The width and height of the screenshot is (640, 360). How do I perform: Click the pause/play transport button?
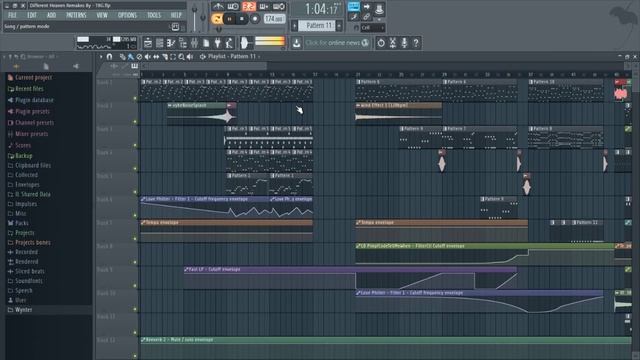[x=230, y=19]
